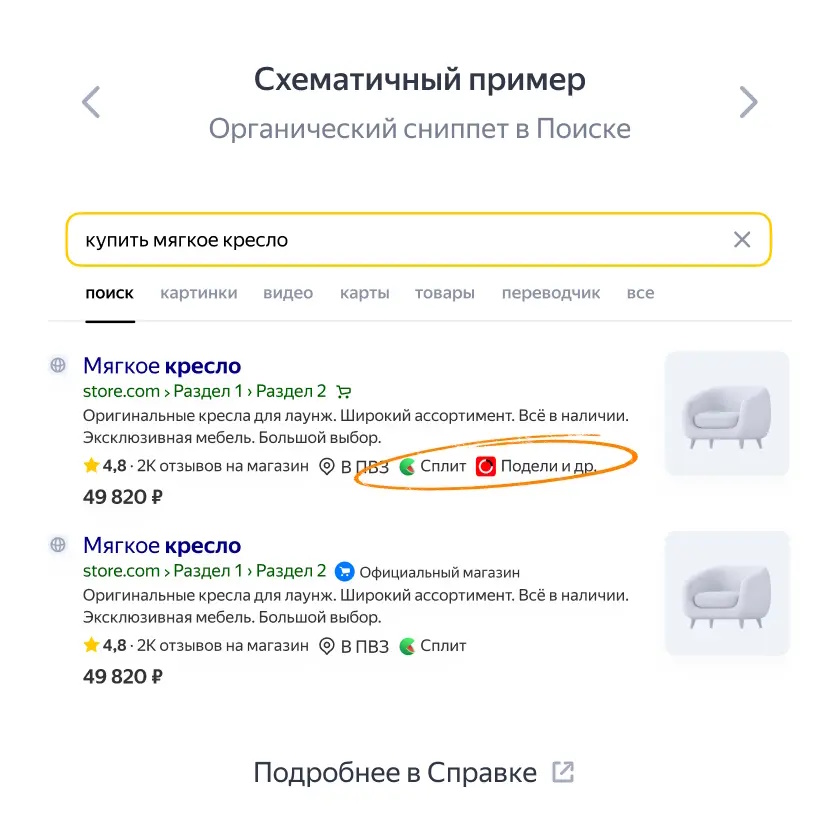Switch to the "карты" tab

[365, 293]
